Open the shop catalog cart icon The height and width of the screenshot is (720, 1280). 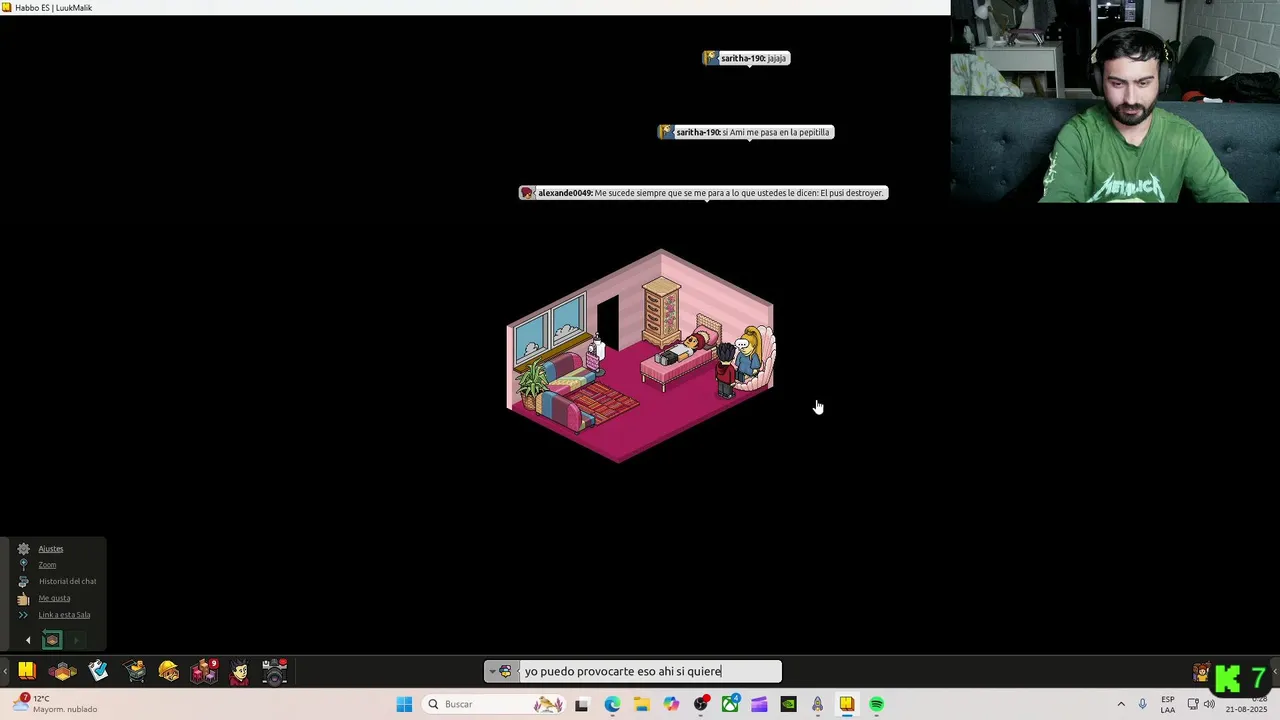[x=135, y=671]
